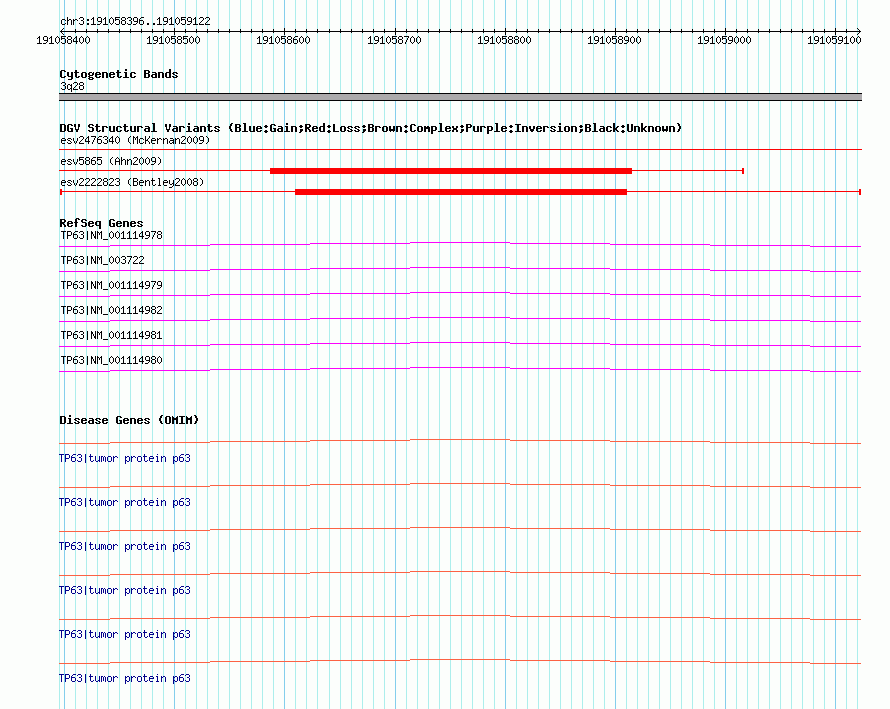
Task: Click ruler coordinate 191058900
Action: pyautogui.click(x=614, y=40)
